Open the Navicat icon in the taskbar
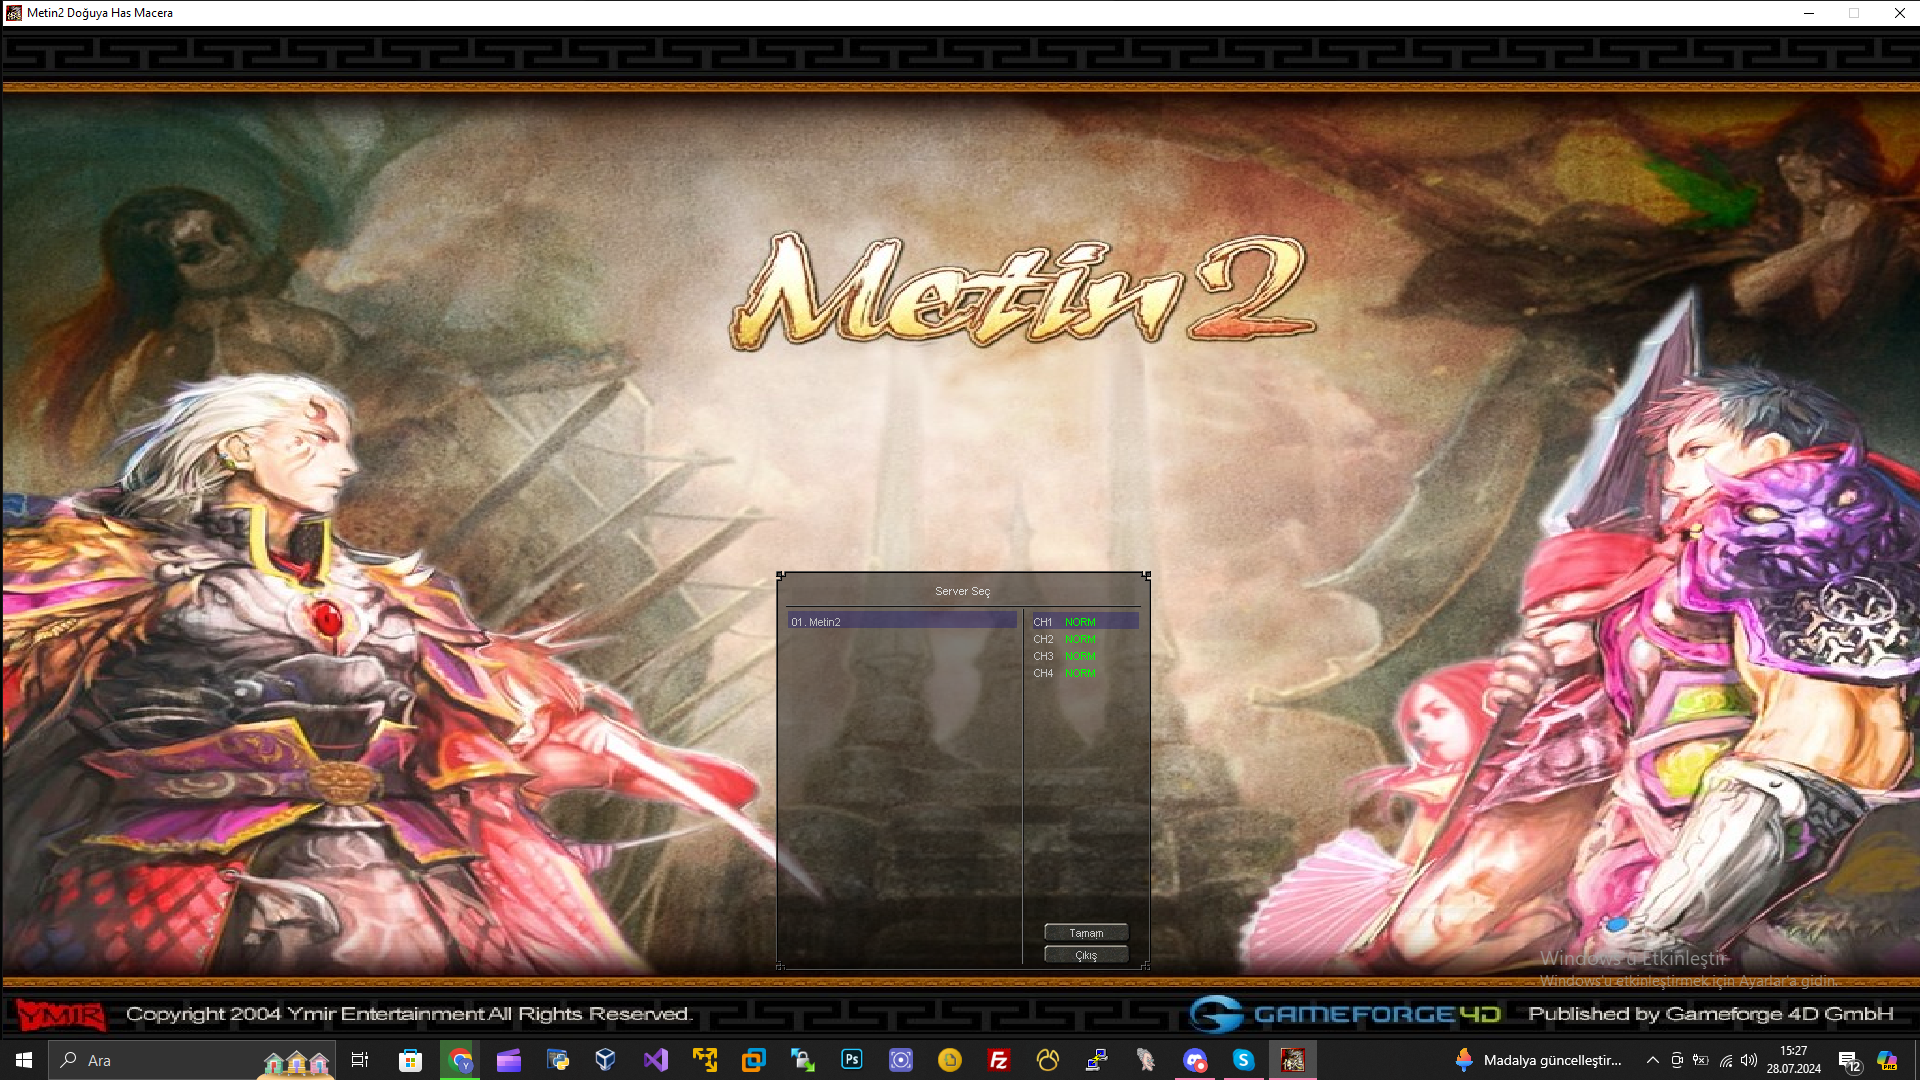Image resolution: width=1920 pixels, height=1080 pixels. point(1048,1060)
